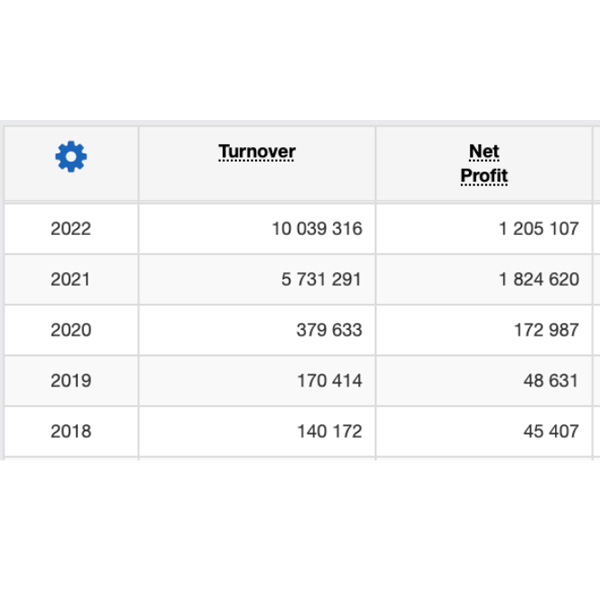Click the 2018 turnover value 140 172

[329, 432]
